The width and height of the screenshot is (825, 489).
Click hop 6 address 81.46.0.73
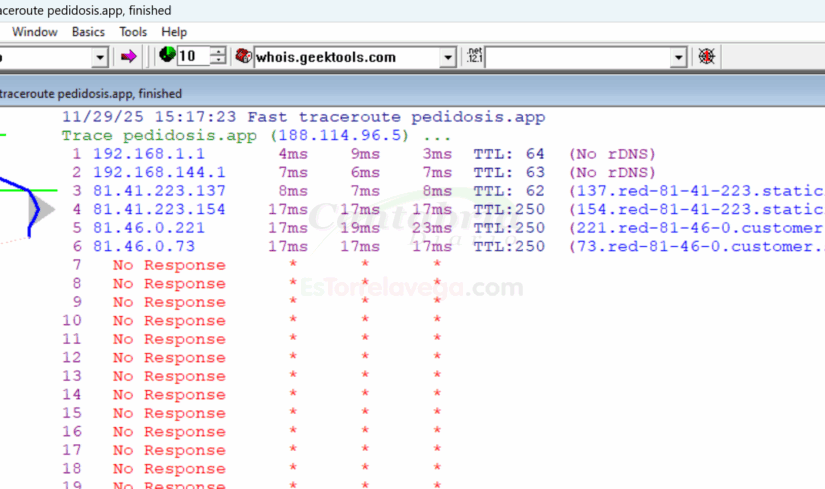(x=144, y=246)
